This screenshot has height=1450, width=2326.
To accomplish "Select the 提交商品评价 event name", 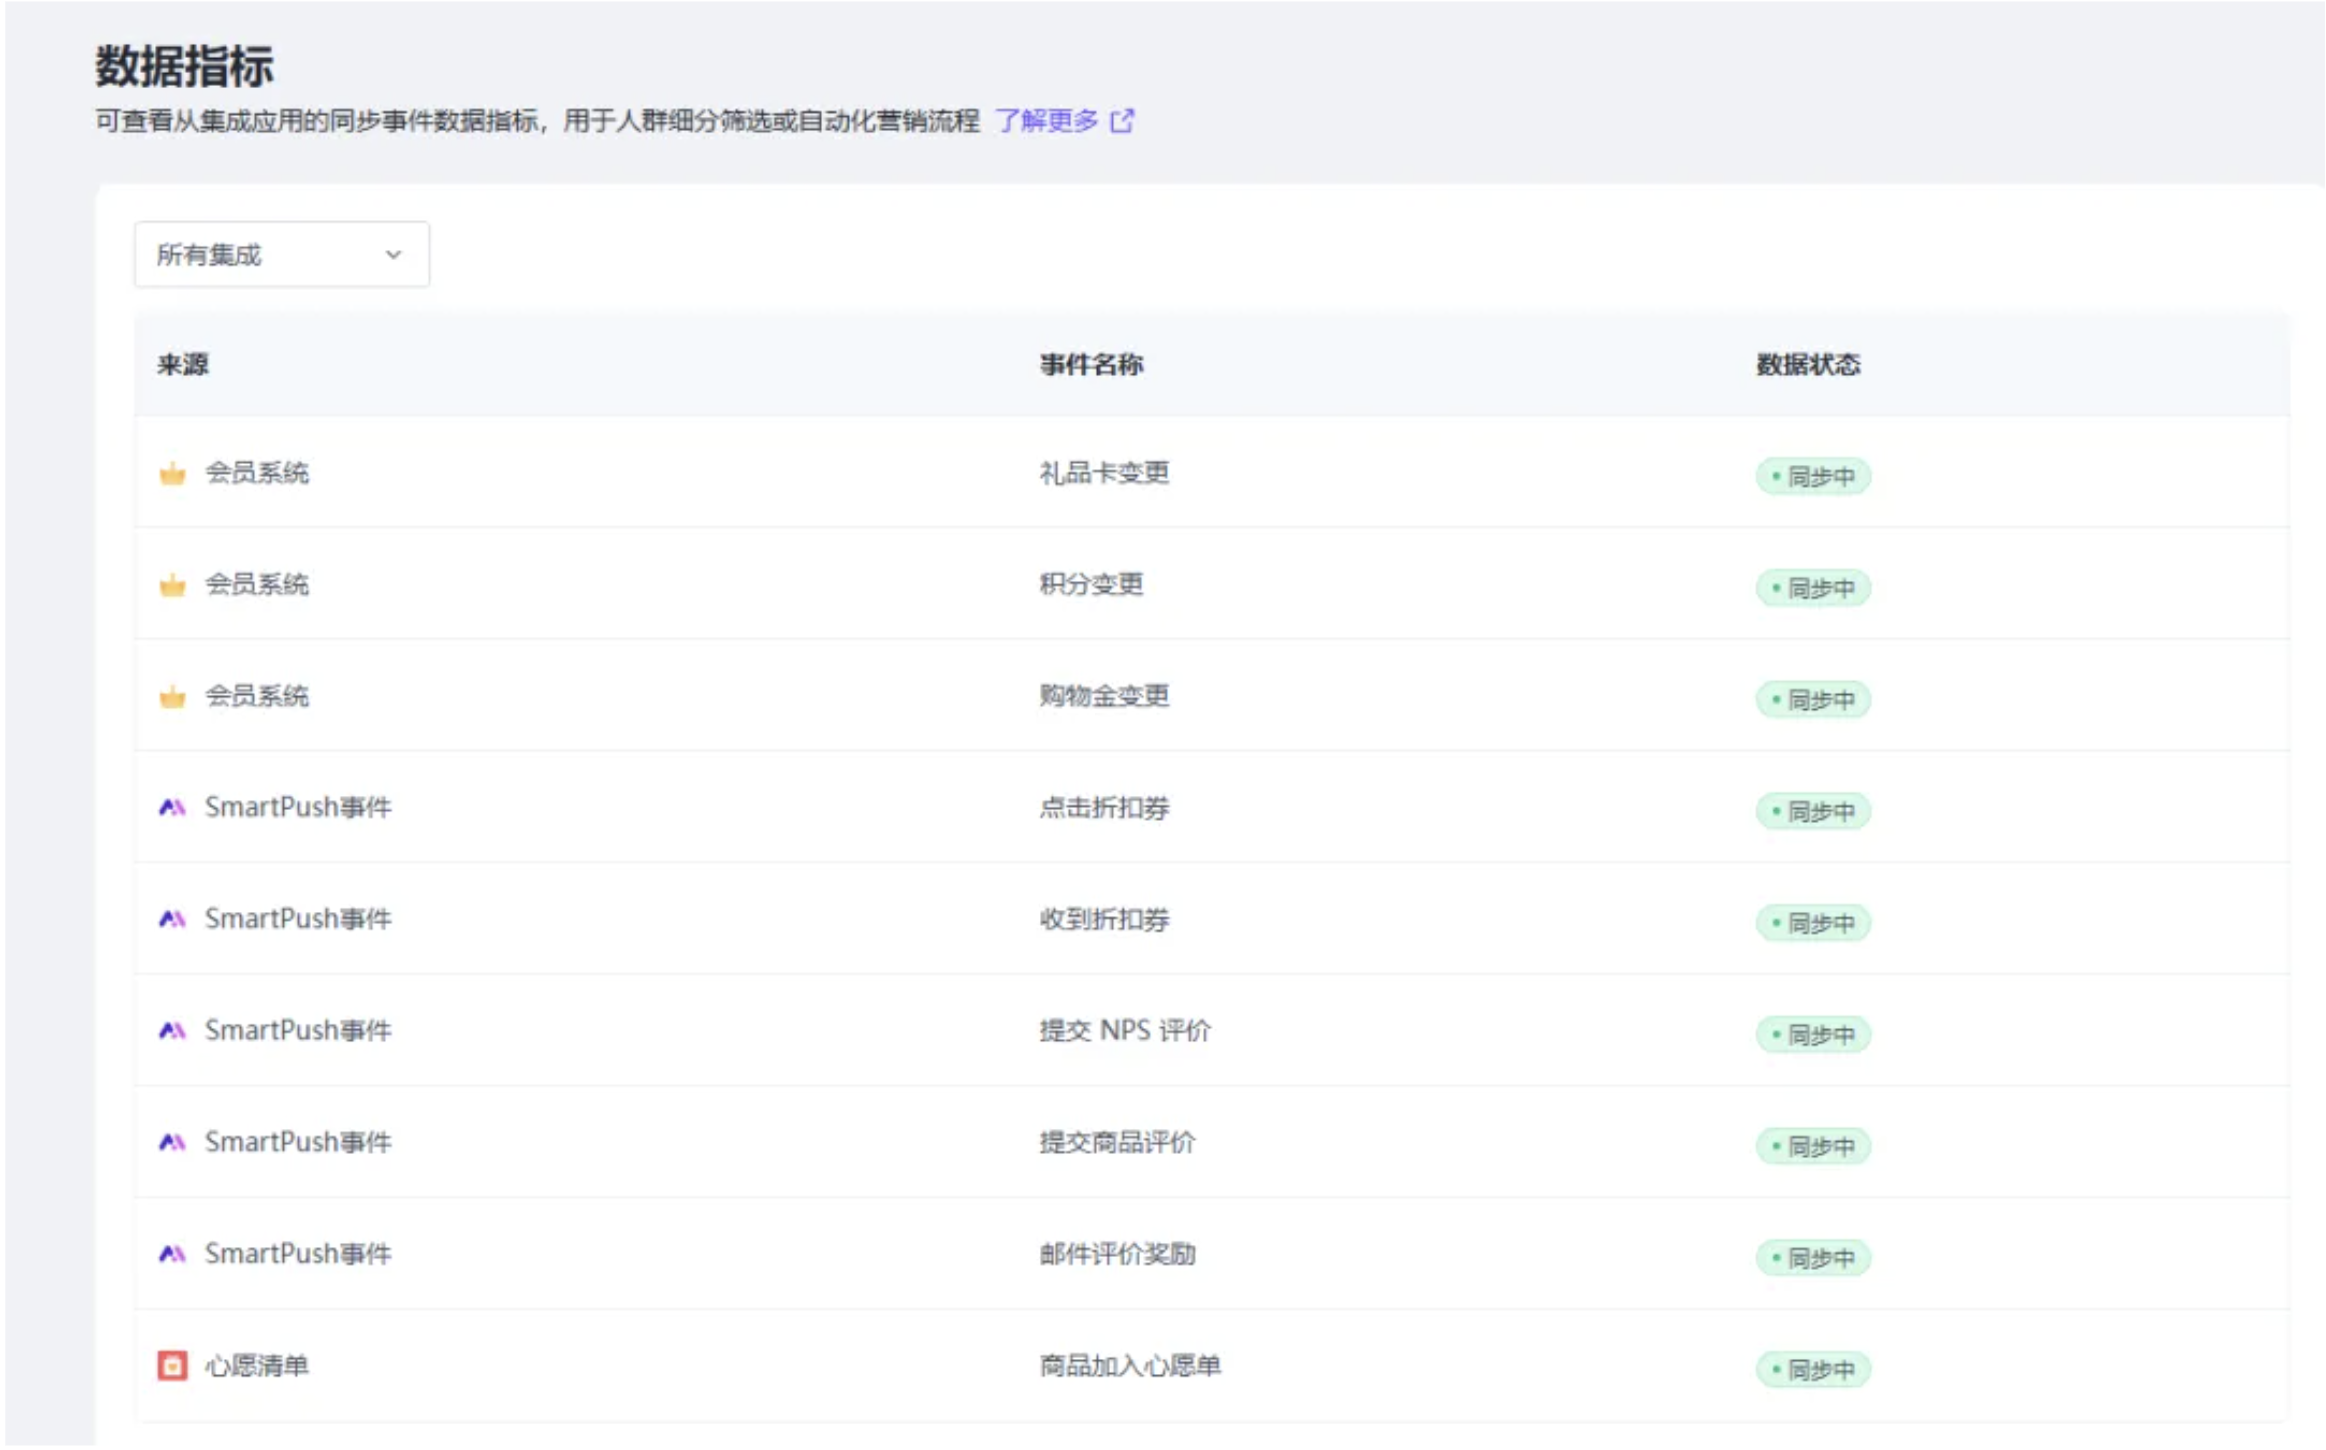I will pyautogui.click(x=1117, y=1143).
